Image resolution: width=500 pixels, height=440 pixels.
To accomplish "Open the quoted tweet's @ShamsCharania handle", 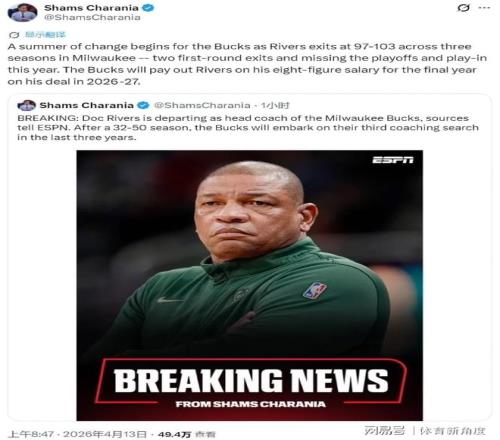I will coord(202,105).
